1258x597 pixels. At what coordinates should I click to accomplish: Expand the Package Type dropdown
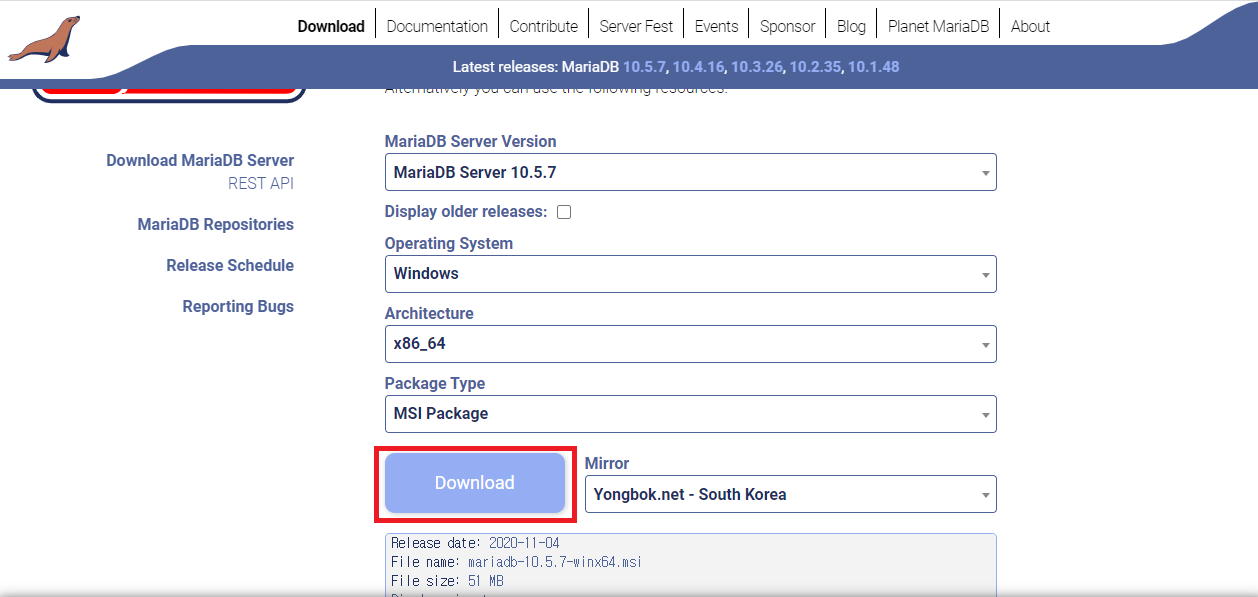pyautogui.click(x=690, y=414)
